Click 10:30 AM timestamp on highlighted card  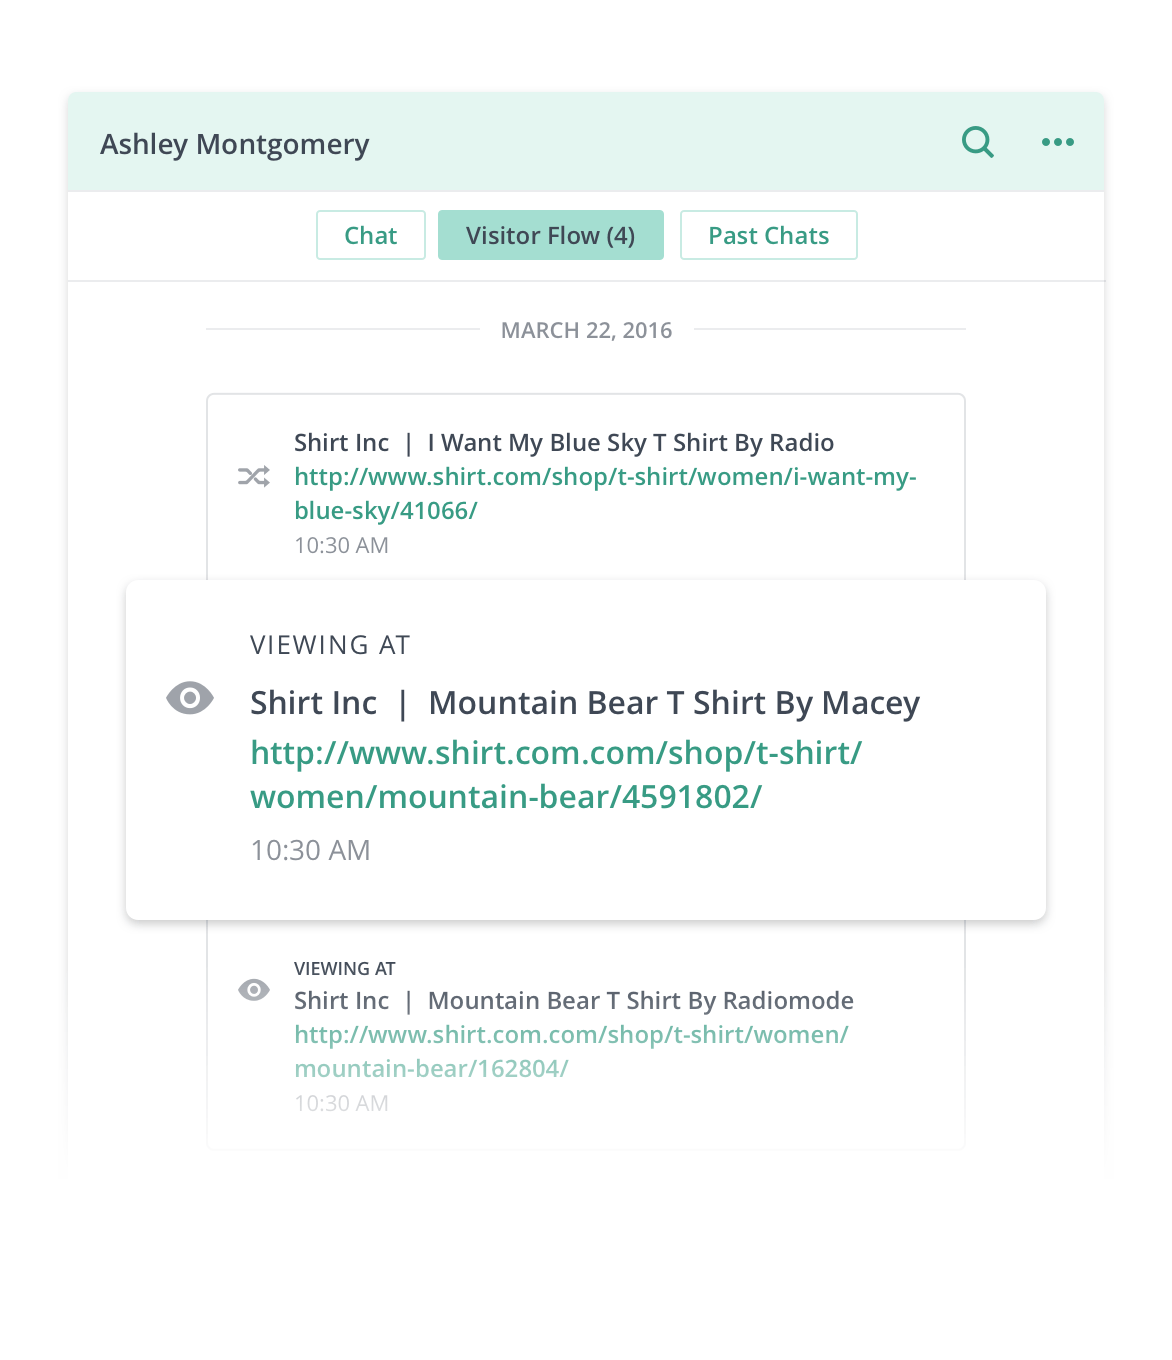tap(310, 850)
